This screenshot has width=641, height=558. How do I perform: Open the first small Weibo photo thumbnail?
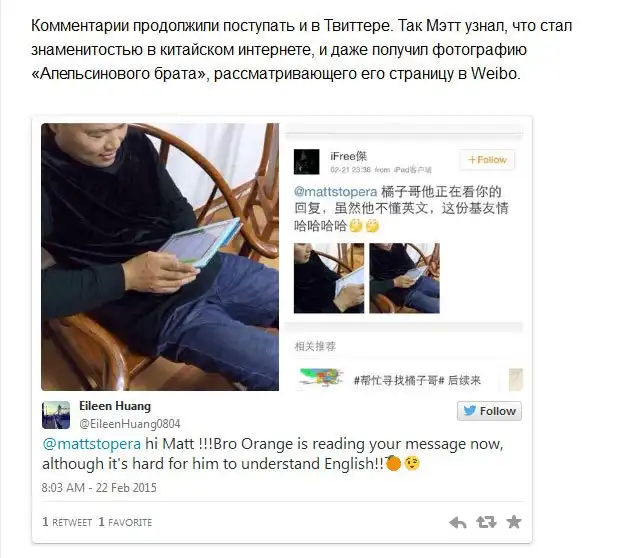click(329, 278)
